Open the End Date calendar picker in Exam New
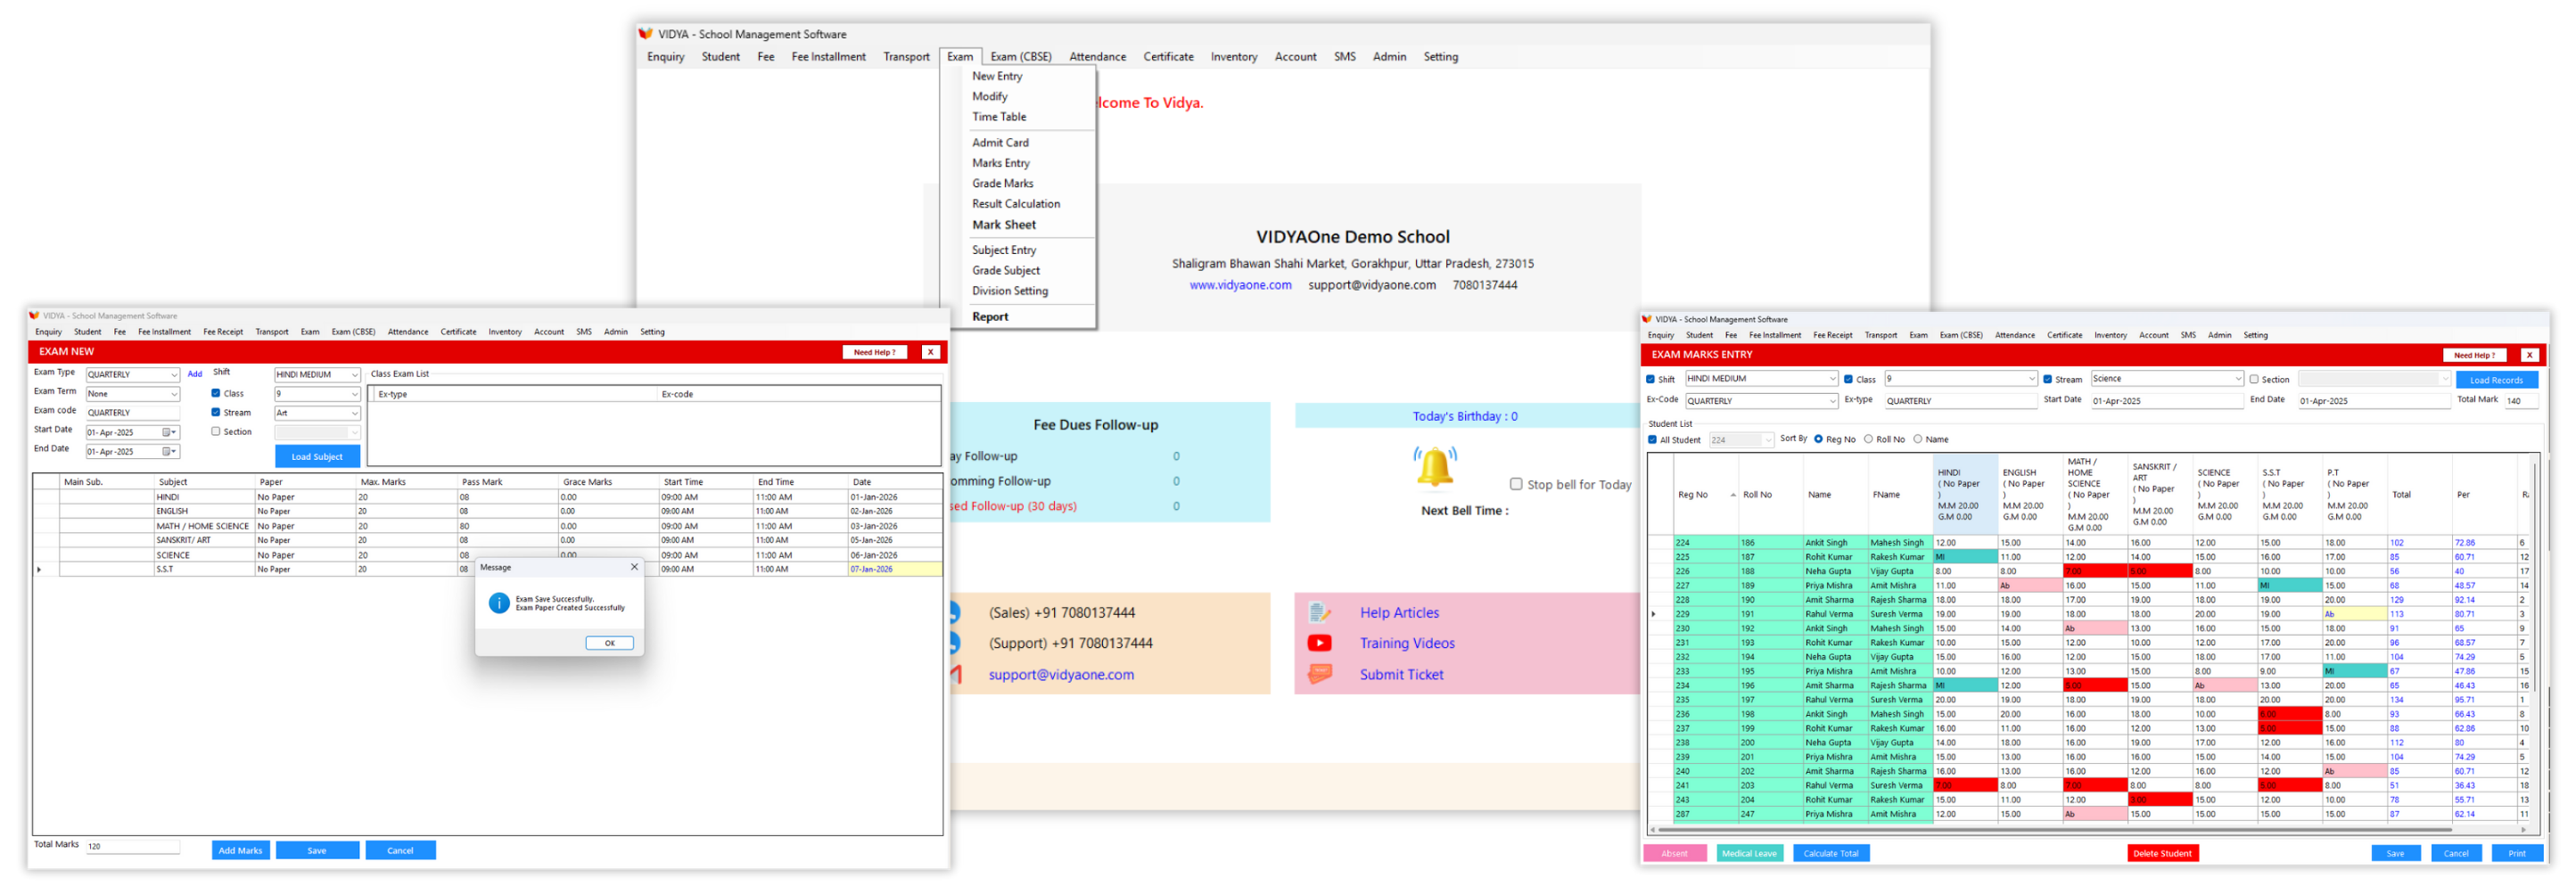2576x886 pixels. point(168,452)
